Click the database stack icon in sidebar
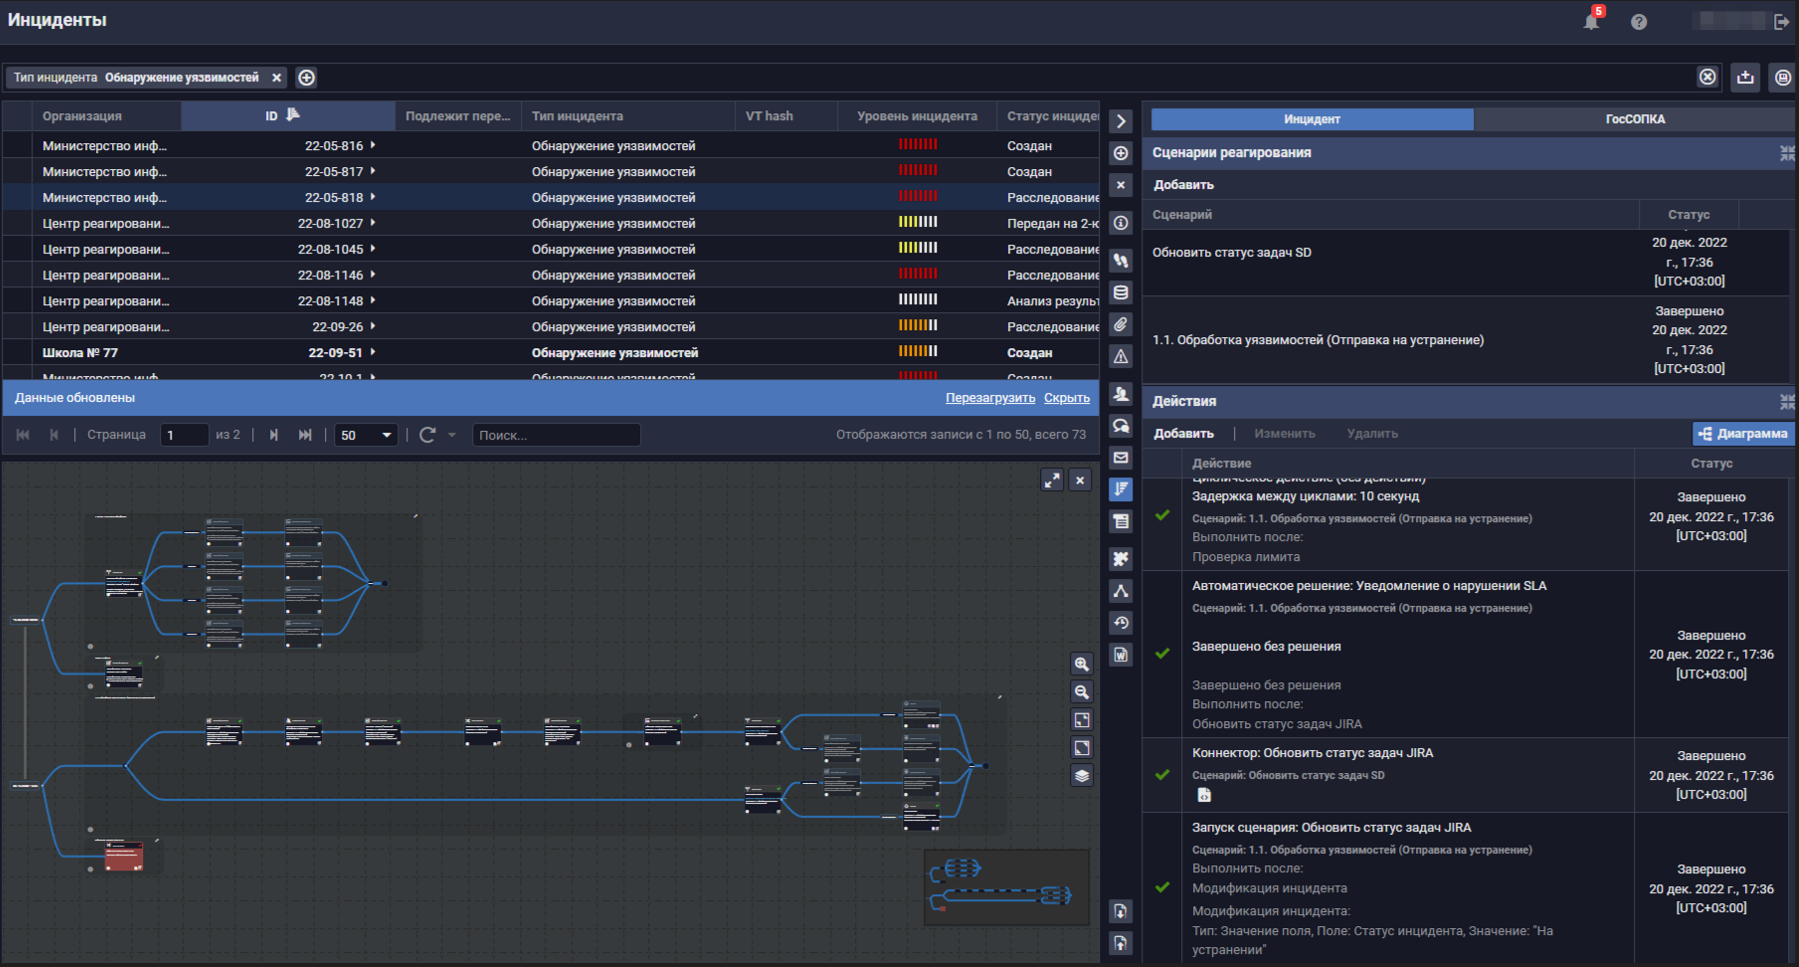 pos(1121,293)
